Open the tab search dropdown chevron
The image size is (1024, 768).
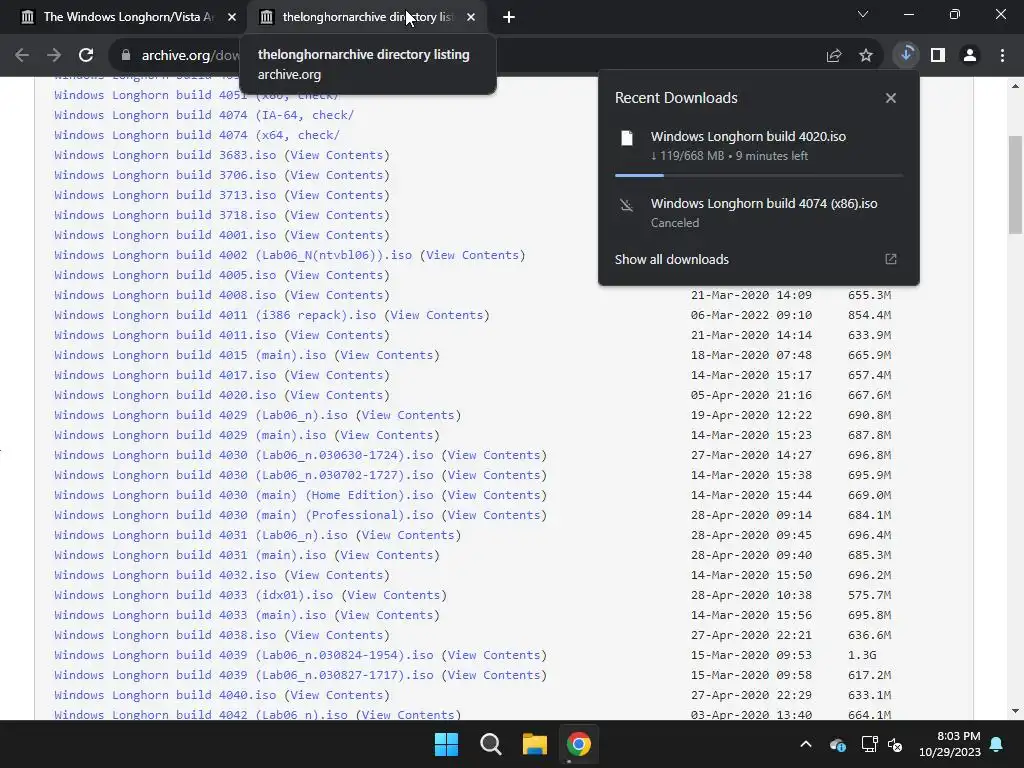click(863, 14)
